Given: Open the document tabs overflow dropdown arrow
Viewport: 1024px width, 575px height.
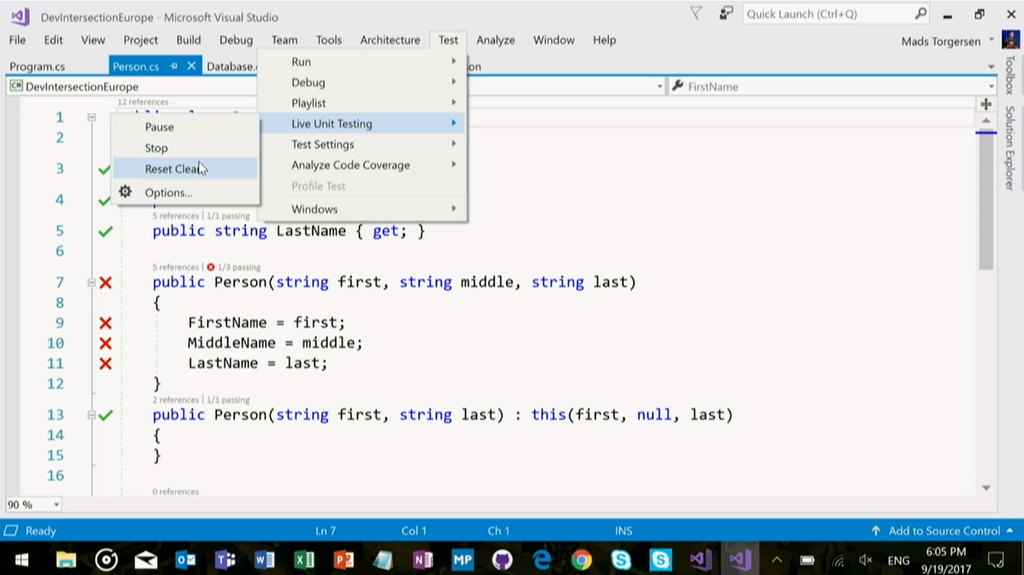Looking at the screenshot, I should [991, 67].
